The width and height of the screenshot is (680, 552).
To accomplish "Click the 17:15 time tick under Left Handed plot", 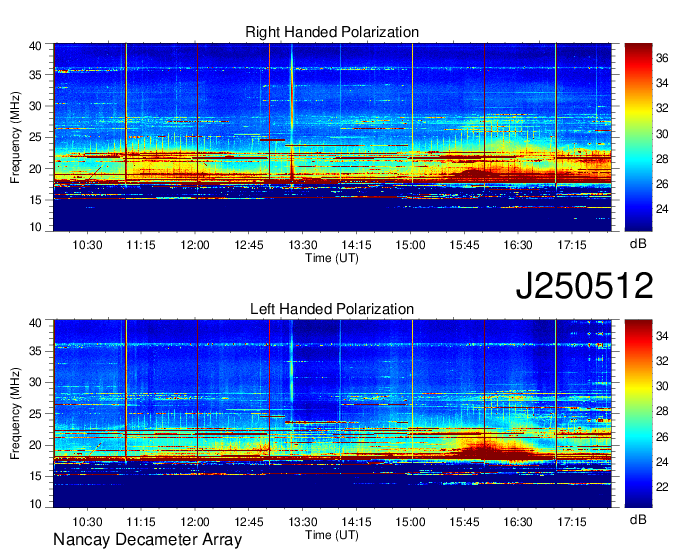I will click(x=572, y=522).
